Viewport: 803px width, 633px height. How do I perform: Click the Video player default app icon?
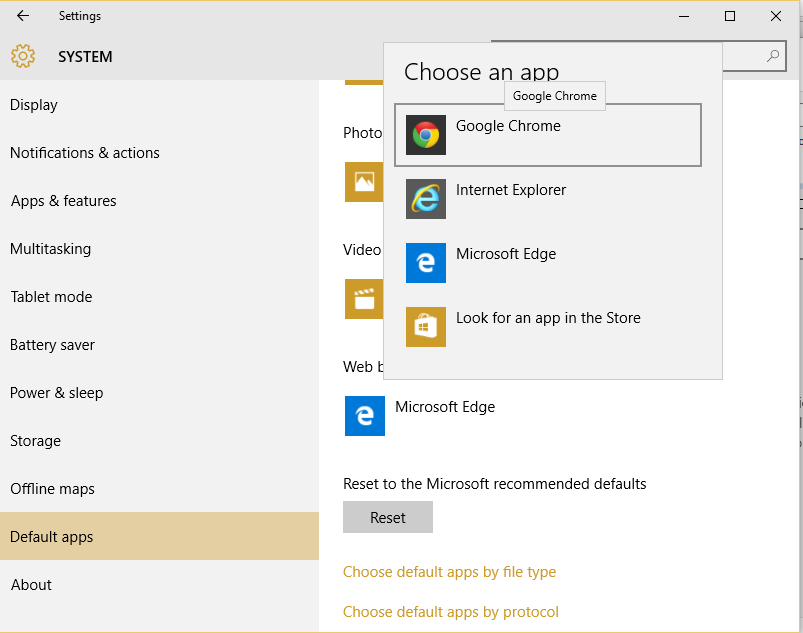pyautogui.click(x=364, y=299)
